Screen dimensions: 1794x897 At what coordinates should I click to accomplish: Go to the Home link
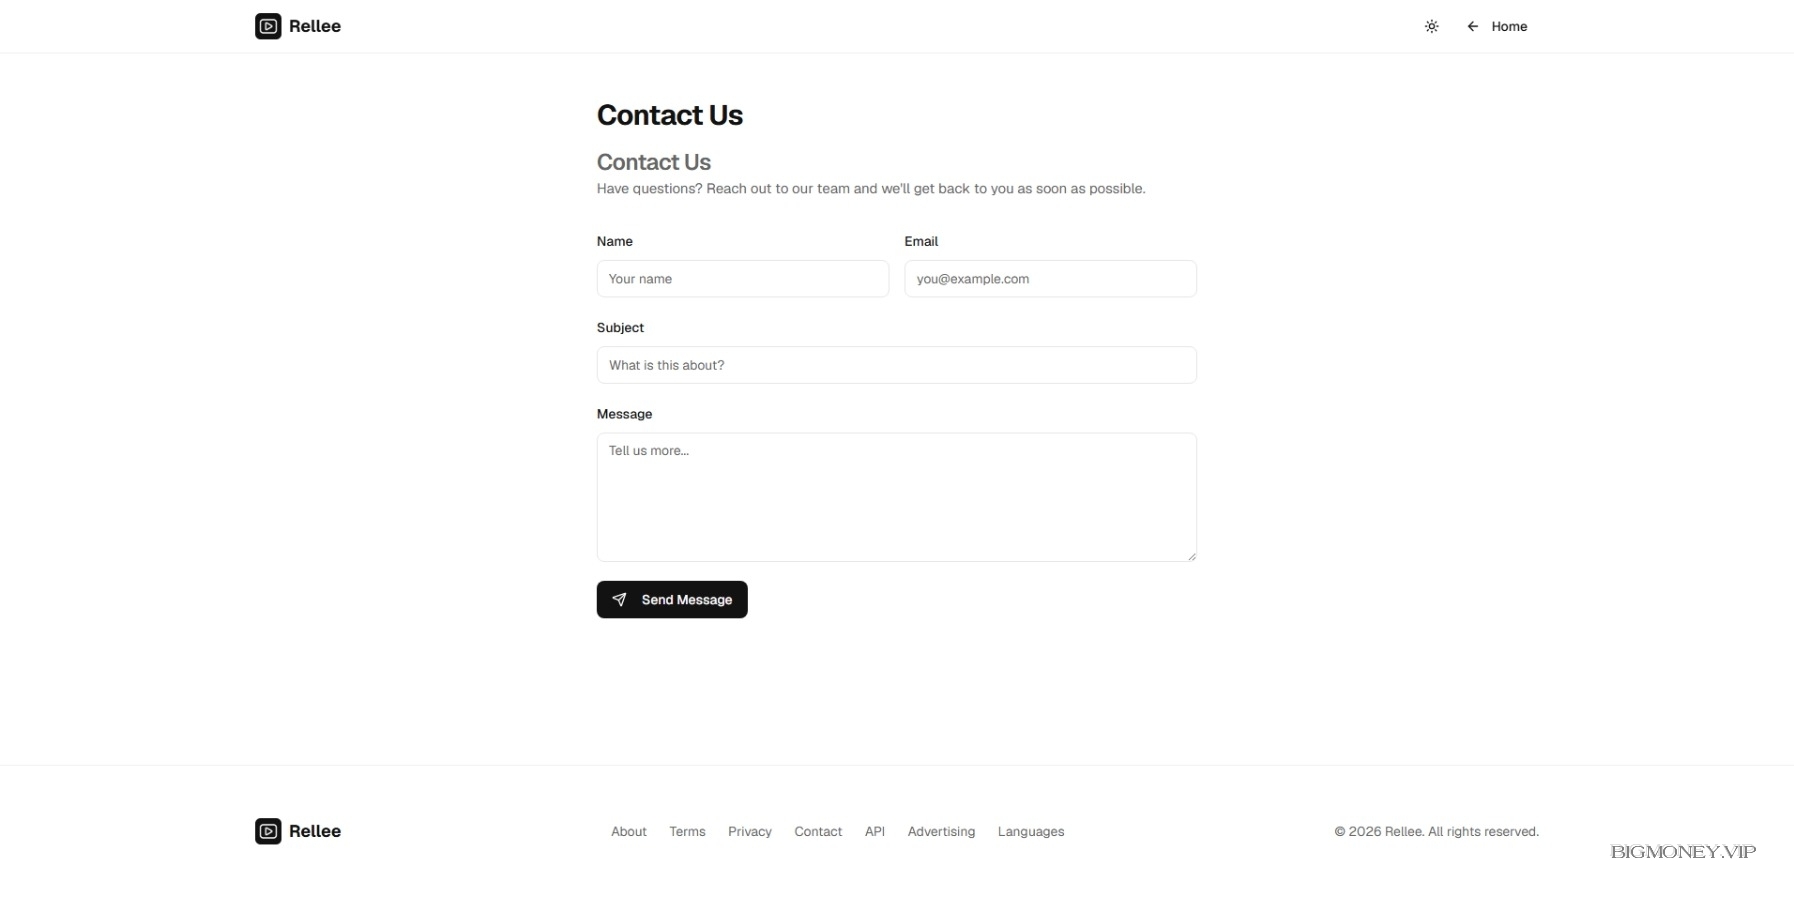1508,27
